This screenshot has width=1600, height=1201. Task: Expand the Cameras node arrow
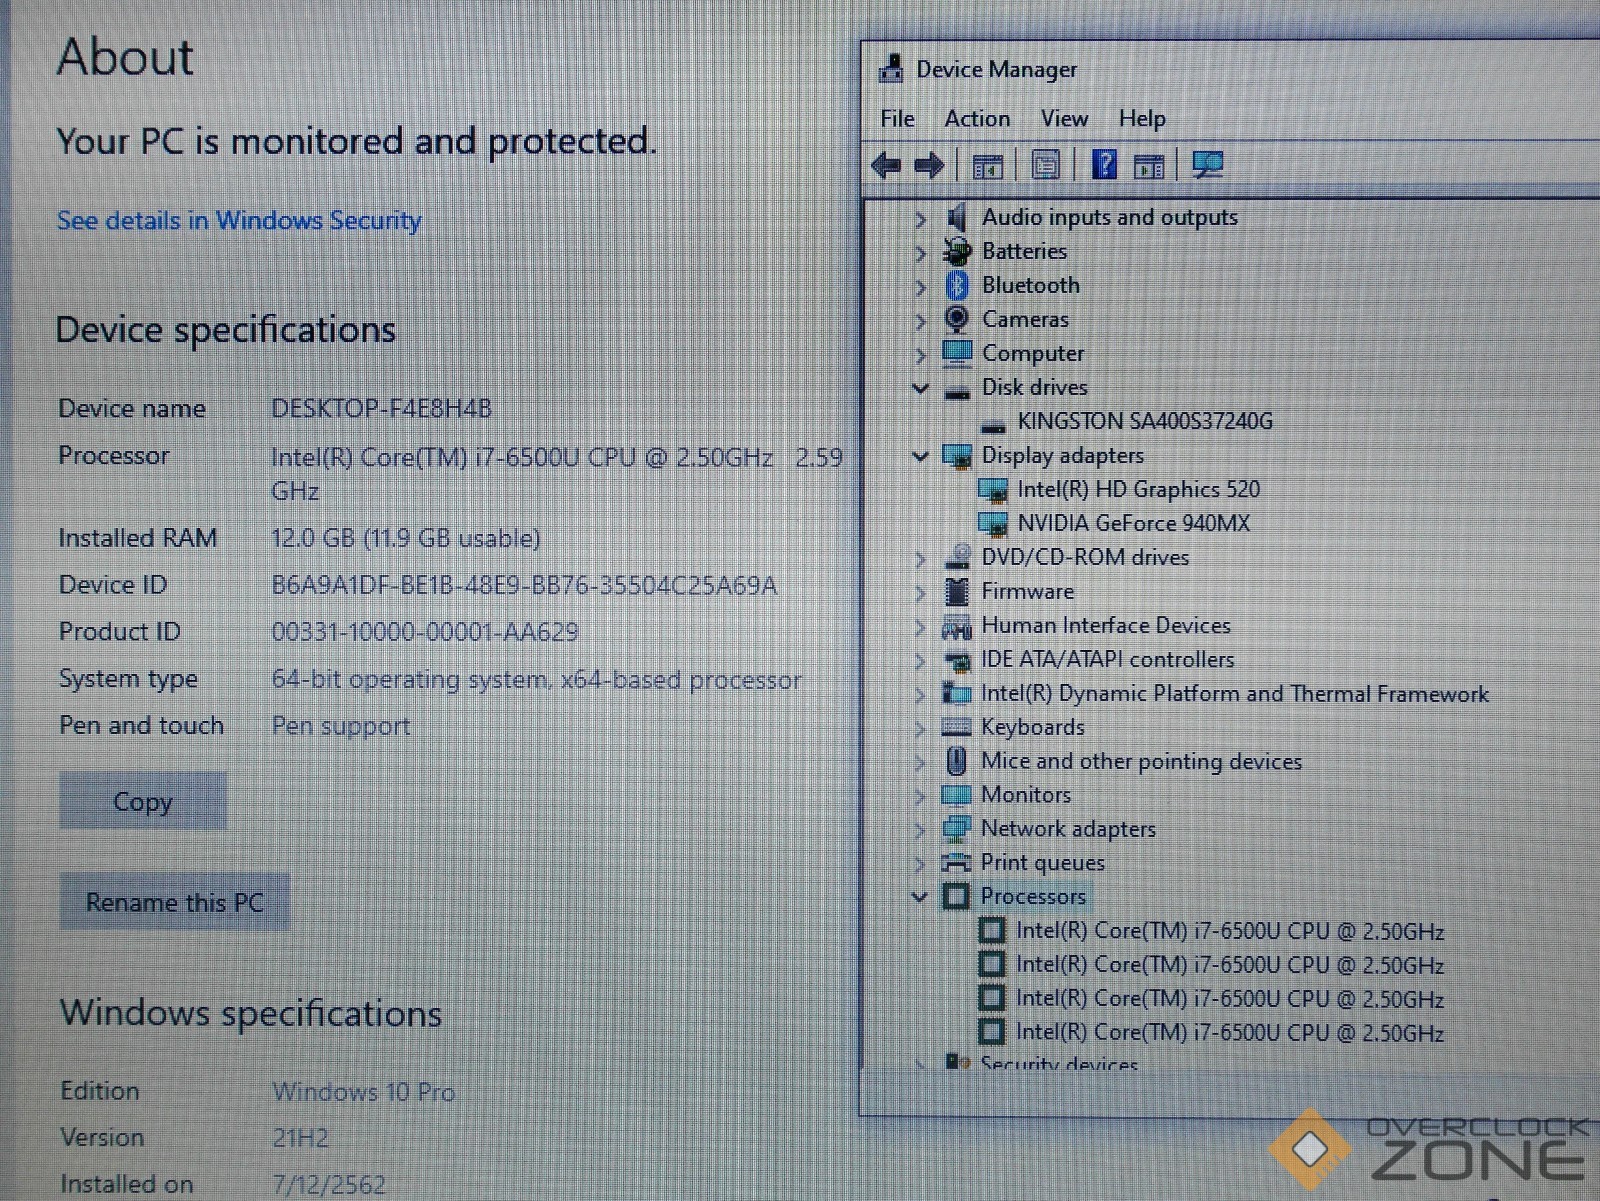(921, 321)
